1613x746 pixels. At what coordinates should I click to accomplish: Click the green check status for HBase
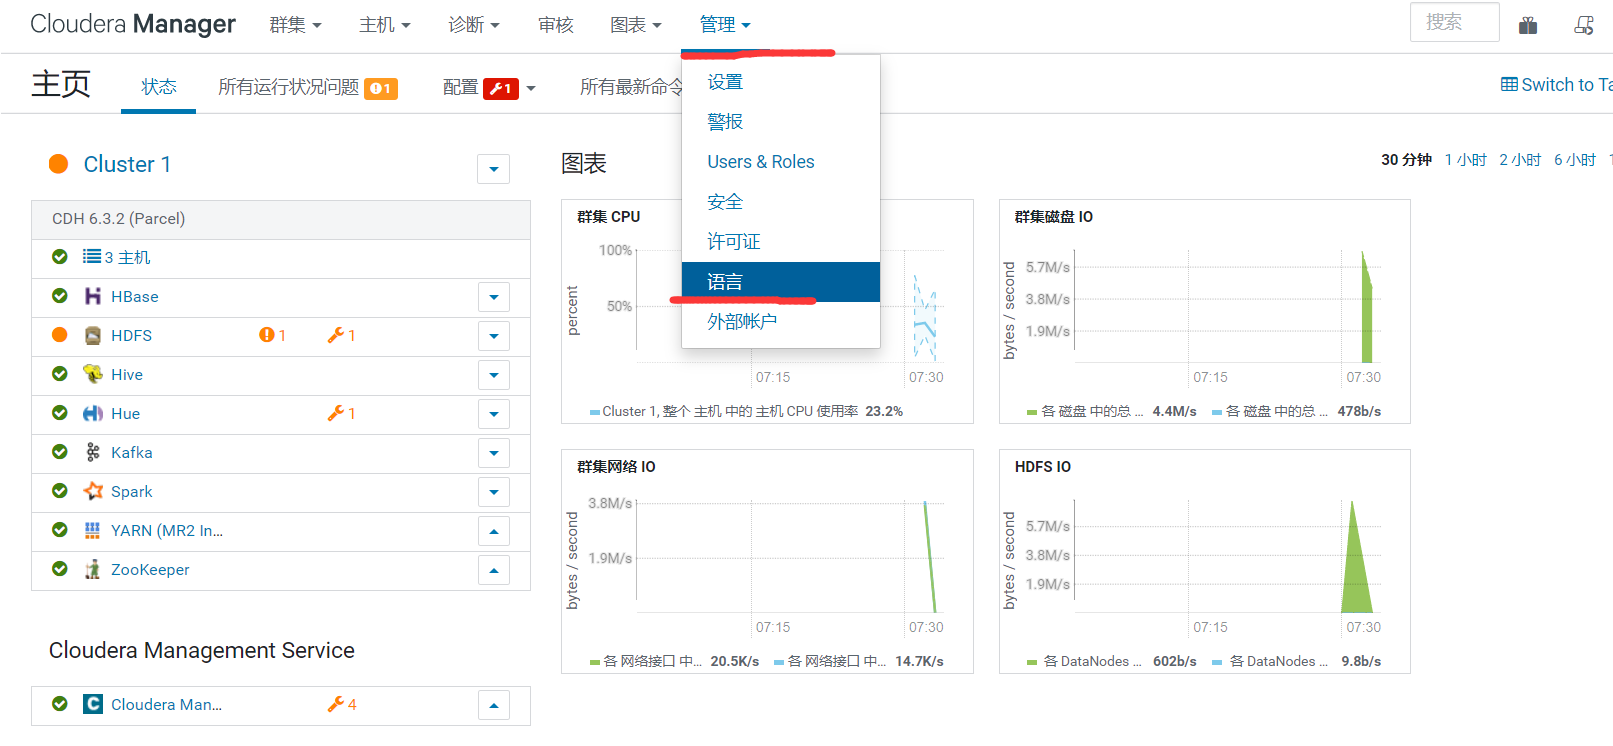[x=60, y=296]
